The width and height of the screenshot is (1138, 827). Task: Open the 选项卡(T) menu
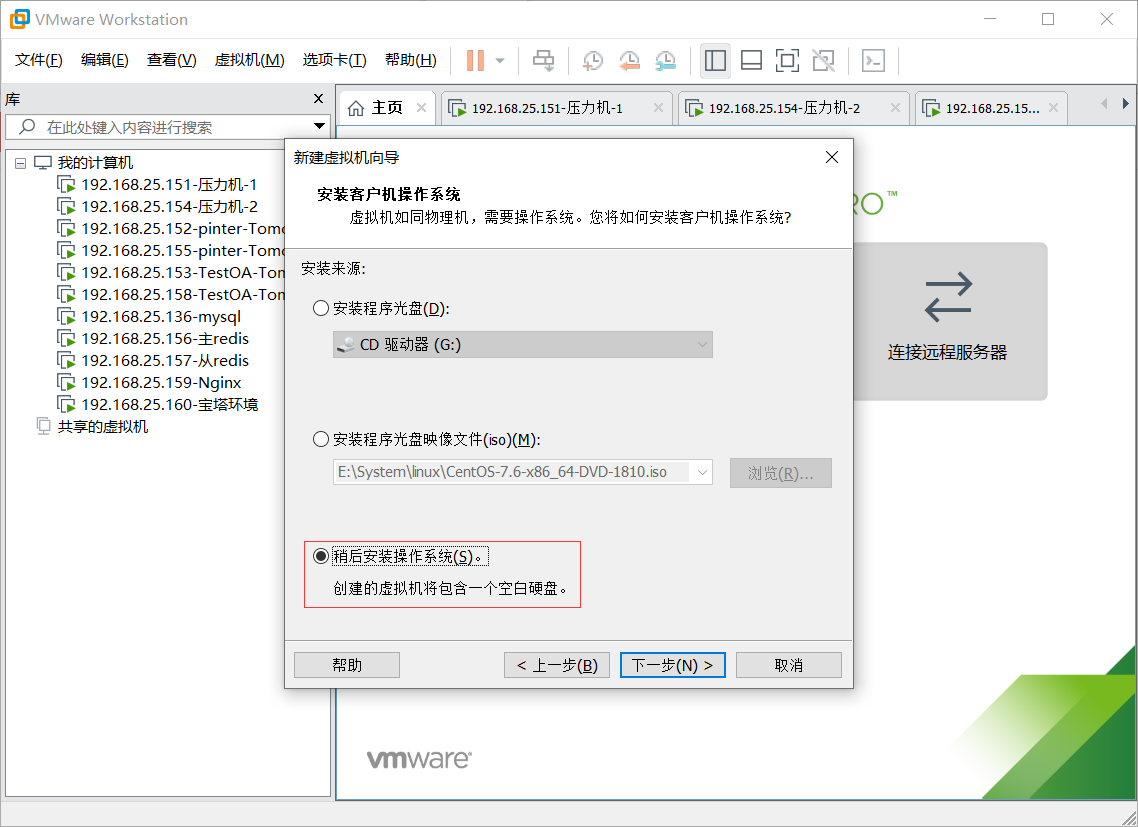[335, 60]
